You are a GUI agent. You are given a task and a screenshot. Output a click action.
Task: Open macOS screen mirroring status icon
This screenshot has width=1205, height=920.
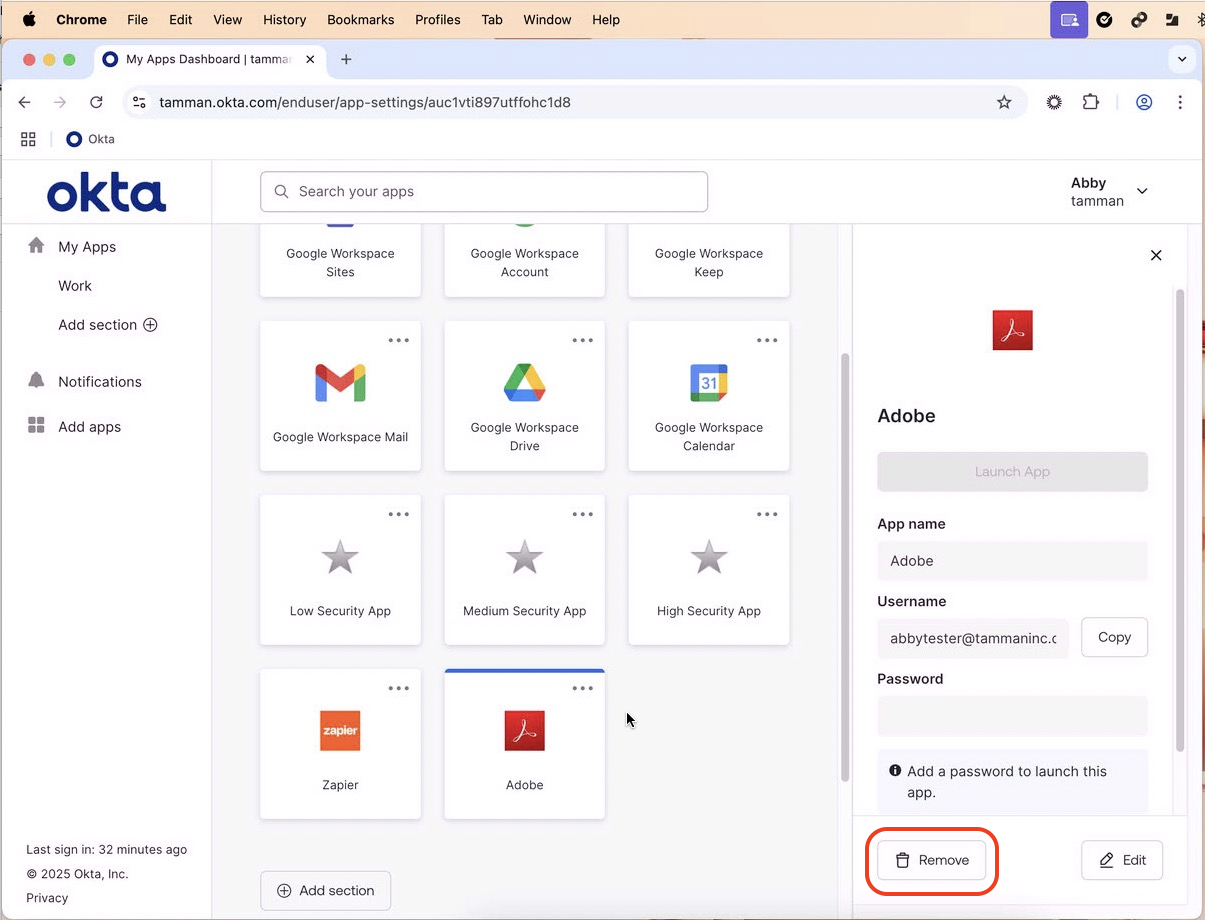point(1069,19)
